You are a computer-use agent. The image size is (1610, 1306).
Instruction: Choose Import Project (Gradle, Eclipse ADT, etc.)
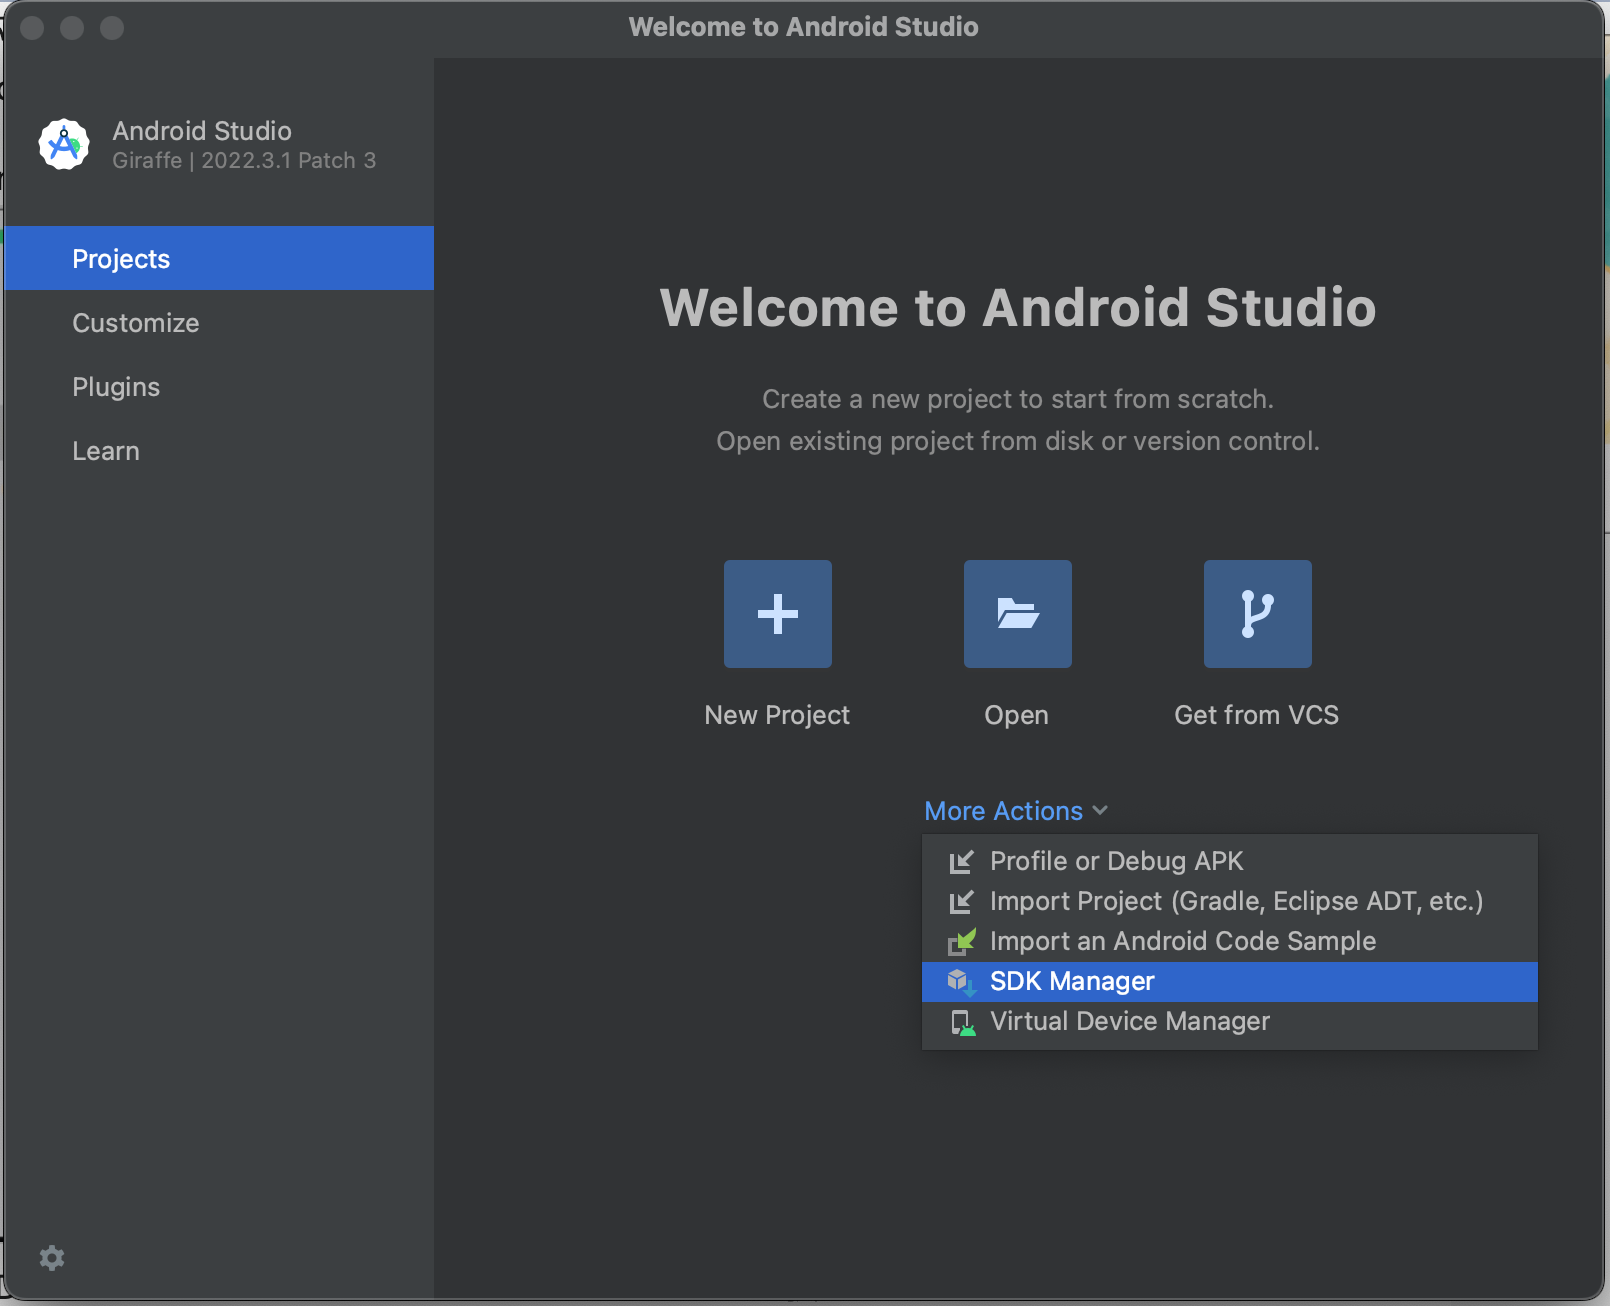tap(1230, 901)
